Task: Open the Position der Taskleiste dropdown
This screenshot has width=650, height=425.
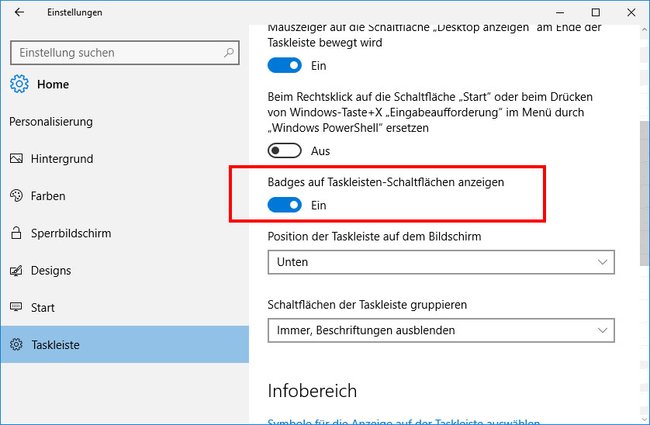Action: [441, 262]
